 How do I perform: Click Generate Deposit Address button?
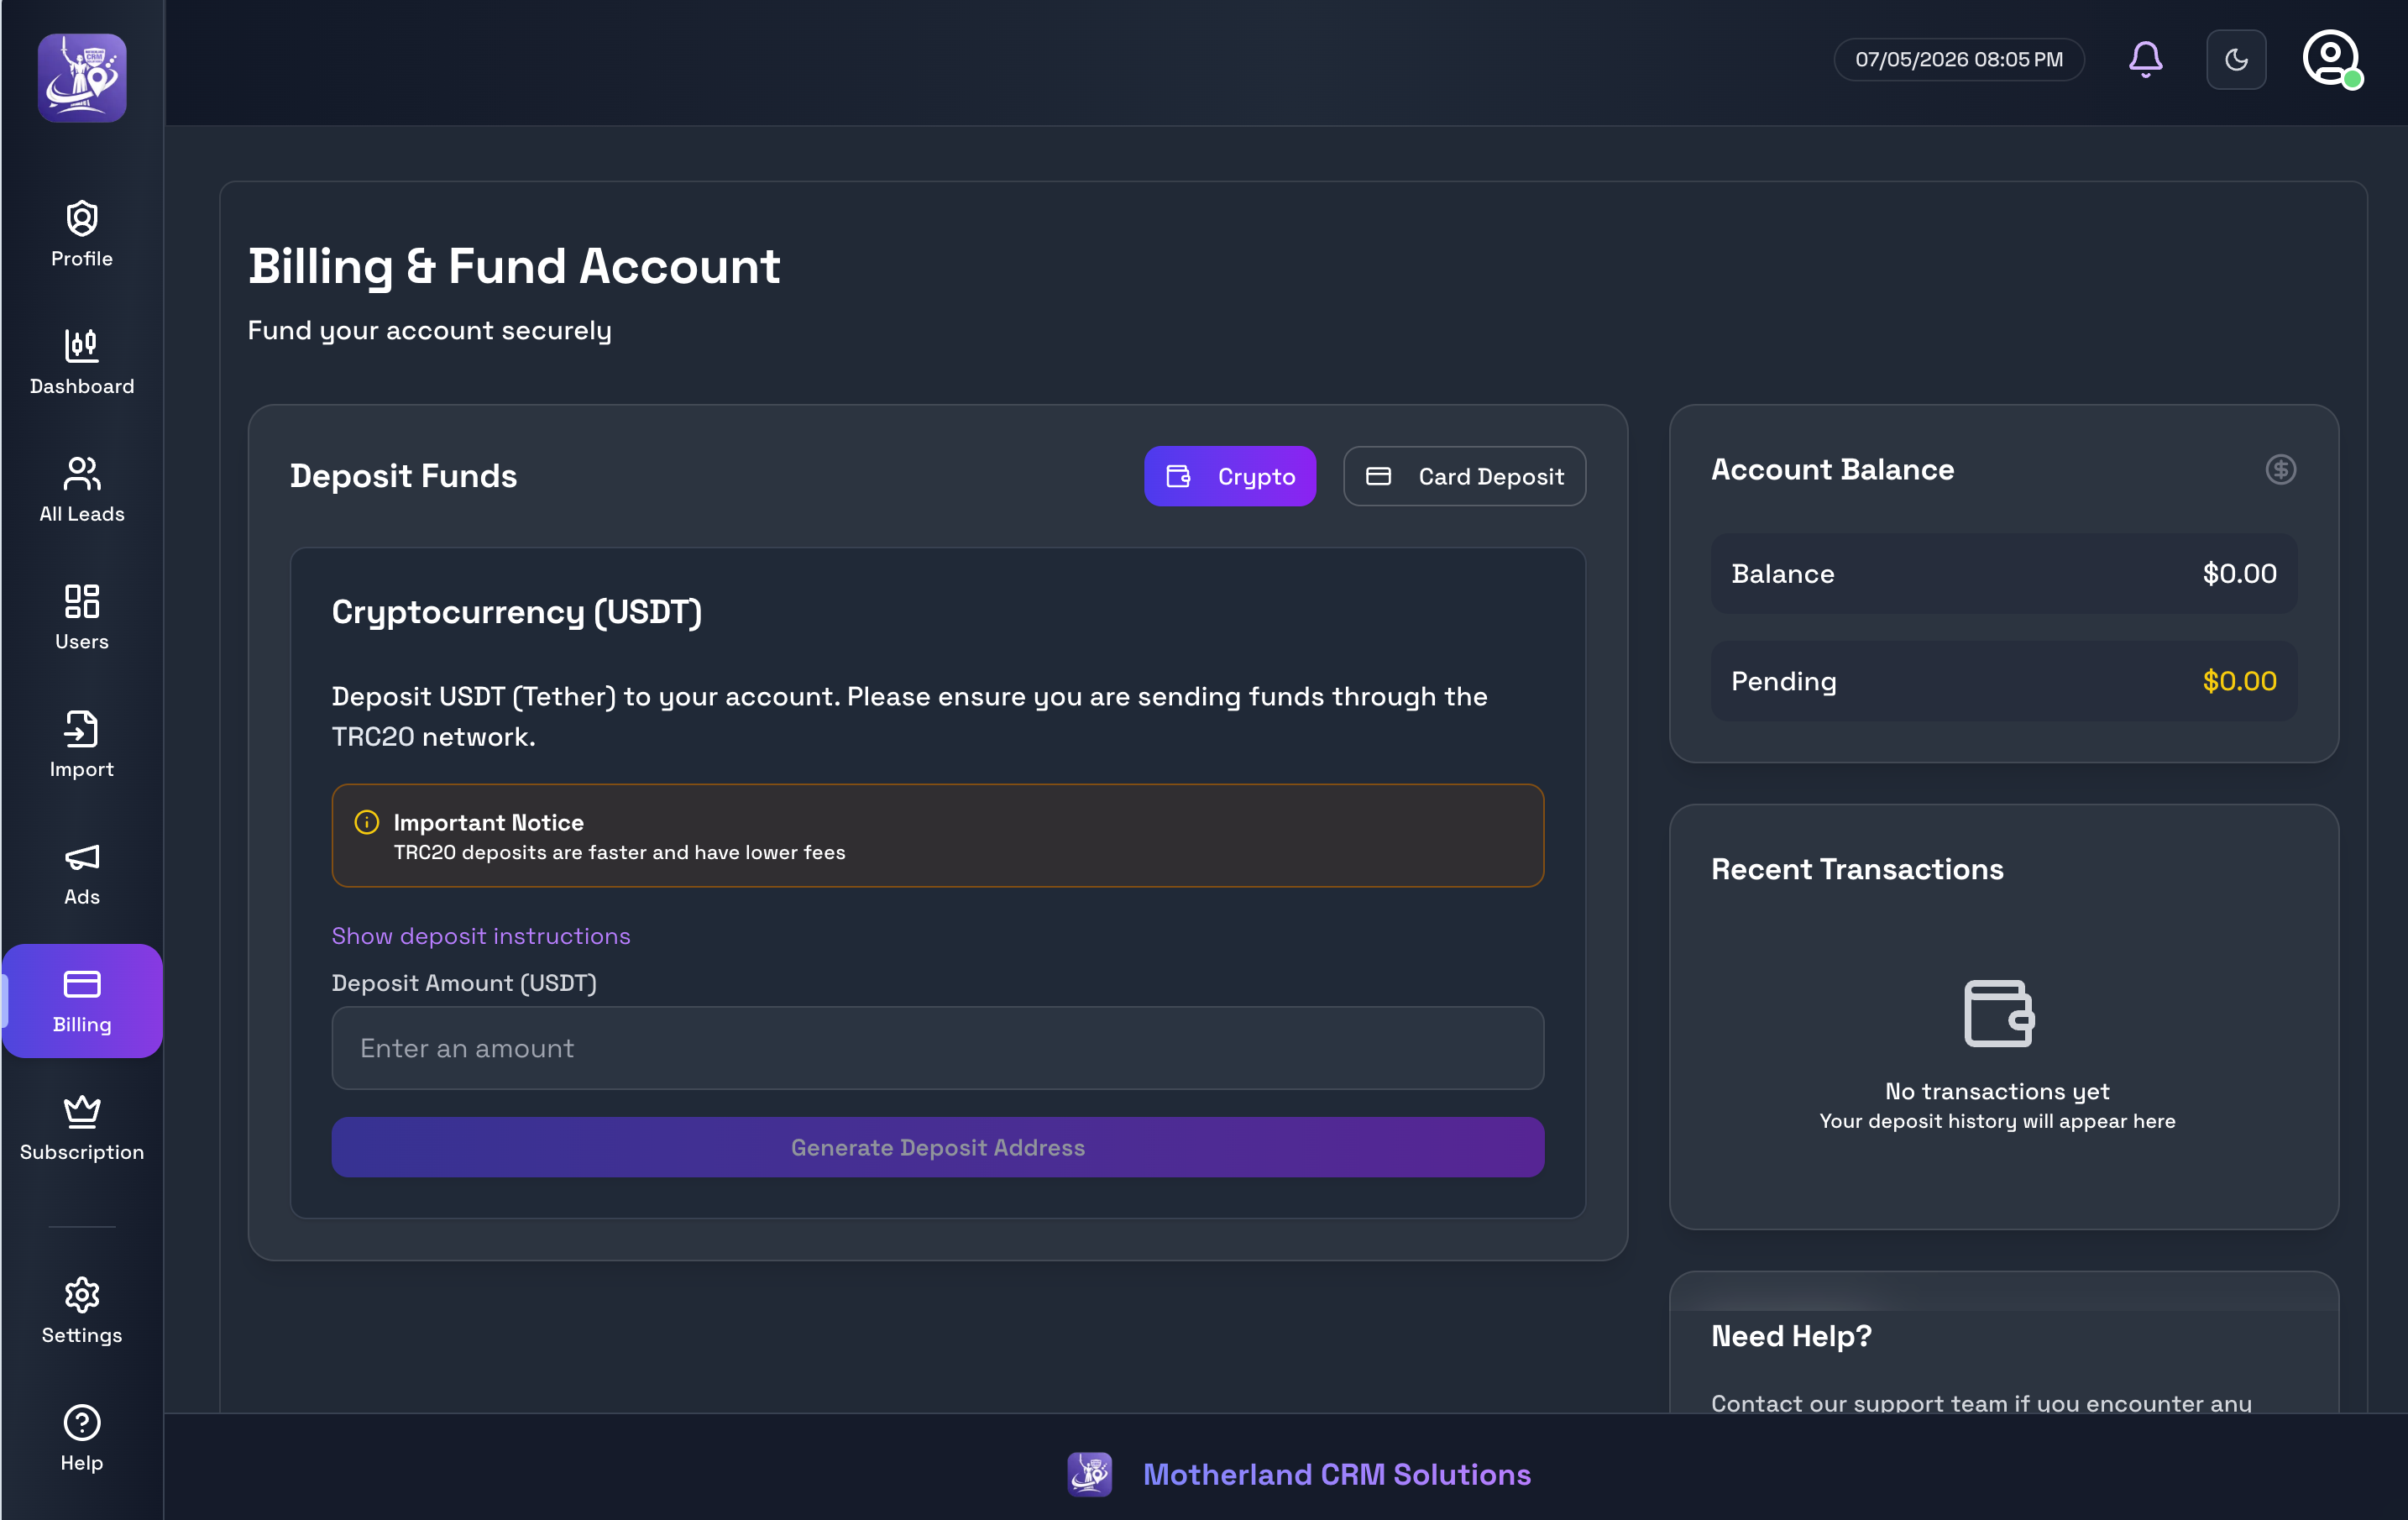click(937, 1147)
